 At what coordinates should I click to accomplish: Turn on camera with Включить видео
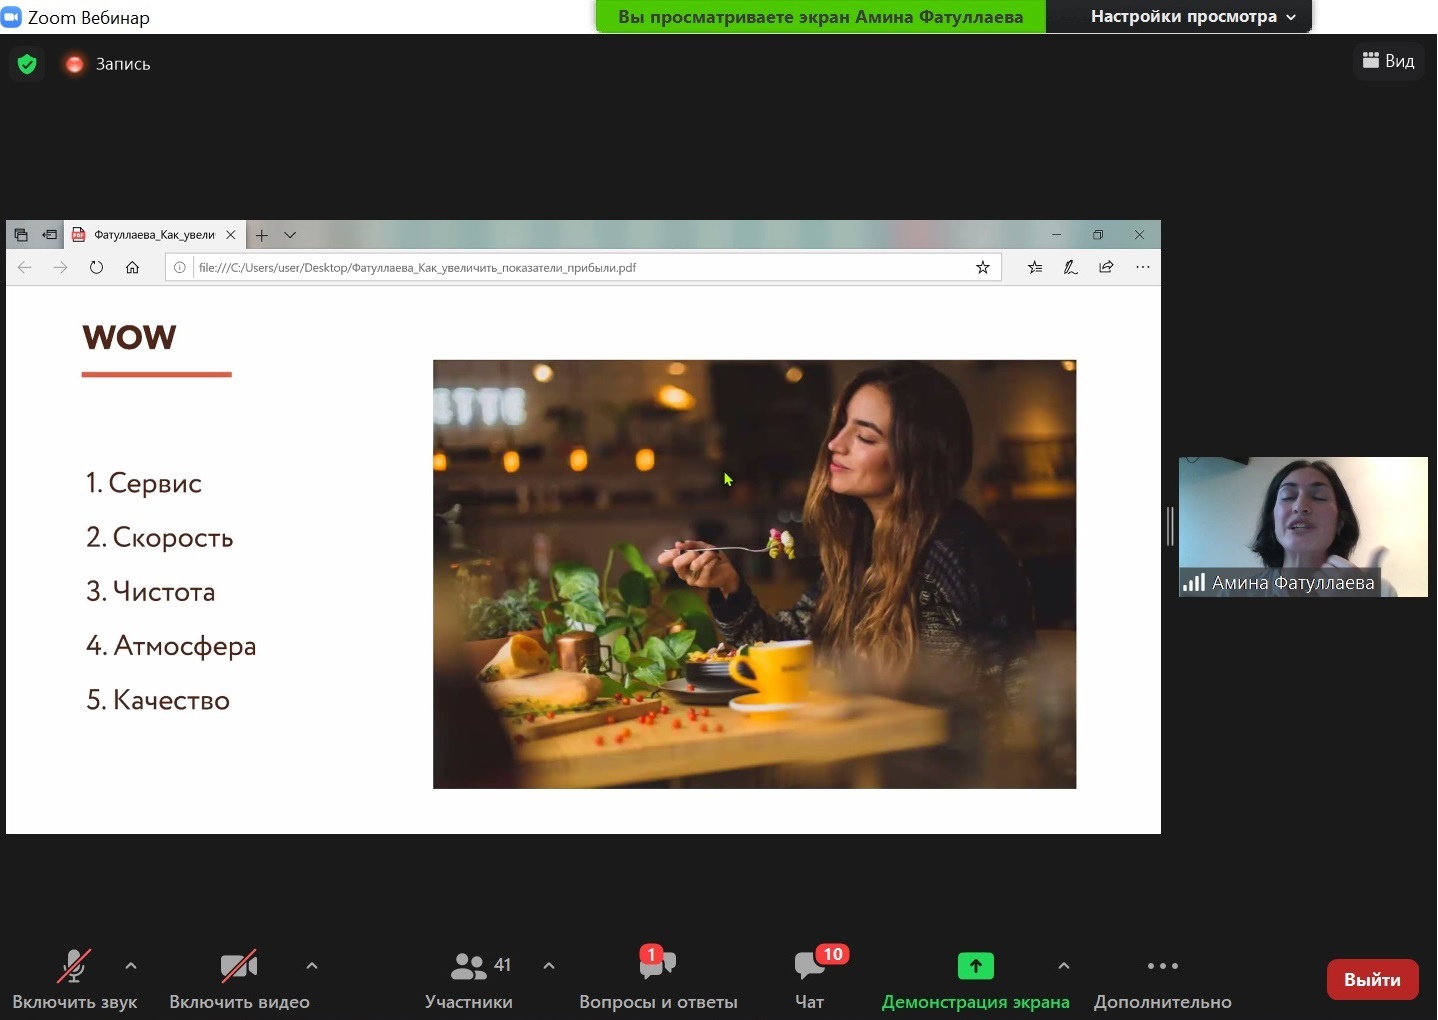click(x=238, y=966)
